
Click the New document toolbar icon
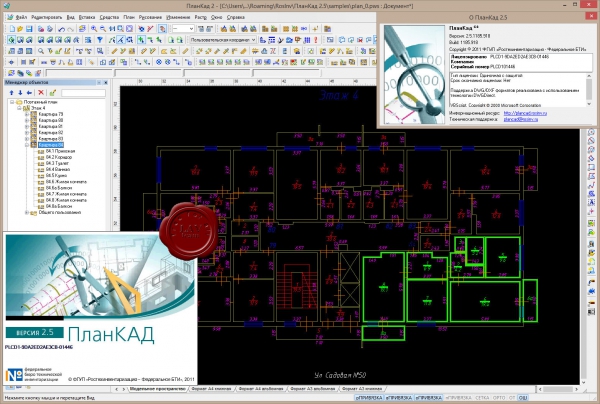12,29
